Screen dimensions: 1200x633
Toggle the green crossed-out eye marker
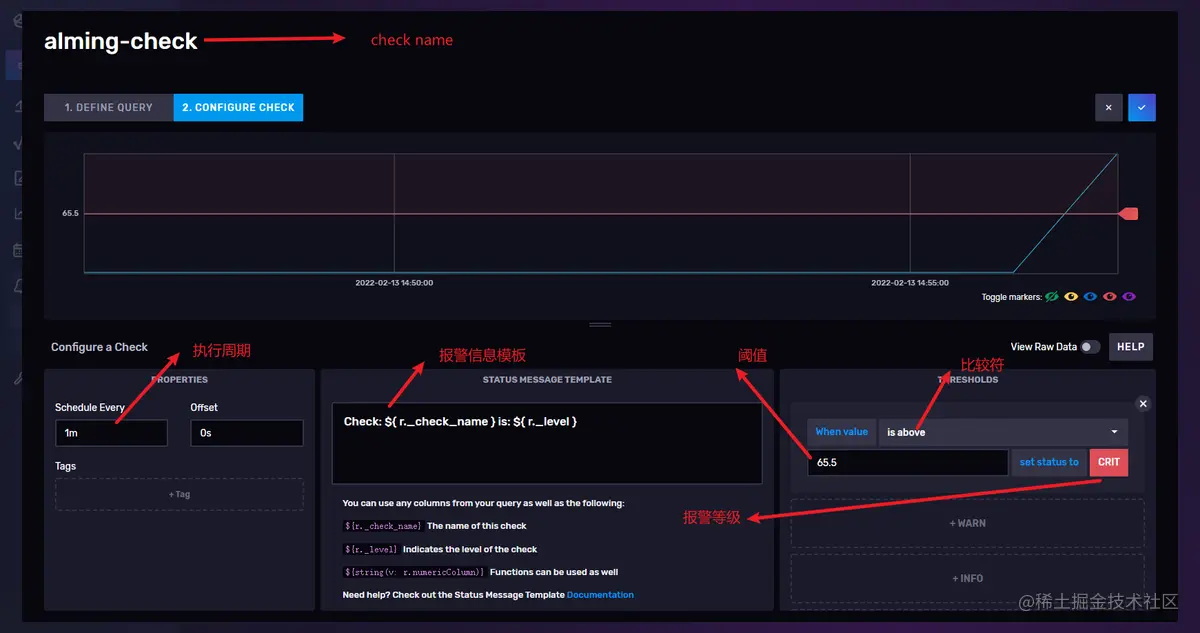1052,297
